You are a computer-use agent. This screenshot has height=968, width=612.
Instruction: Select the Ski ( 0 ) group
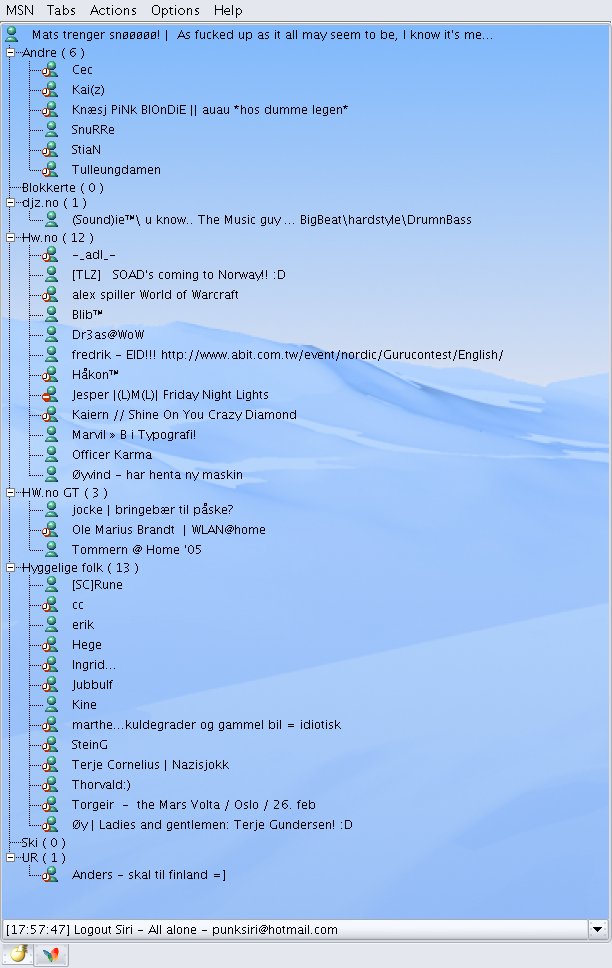[x=43, y=843]
